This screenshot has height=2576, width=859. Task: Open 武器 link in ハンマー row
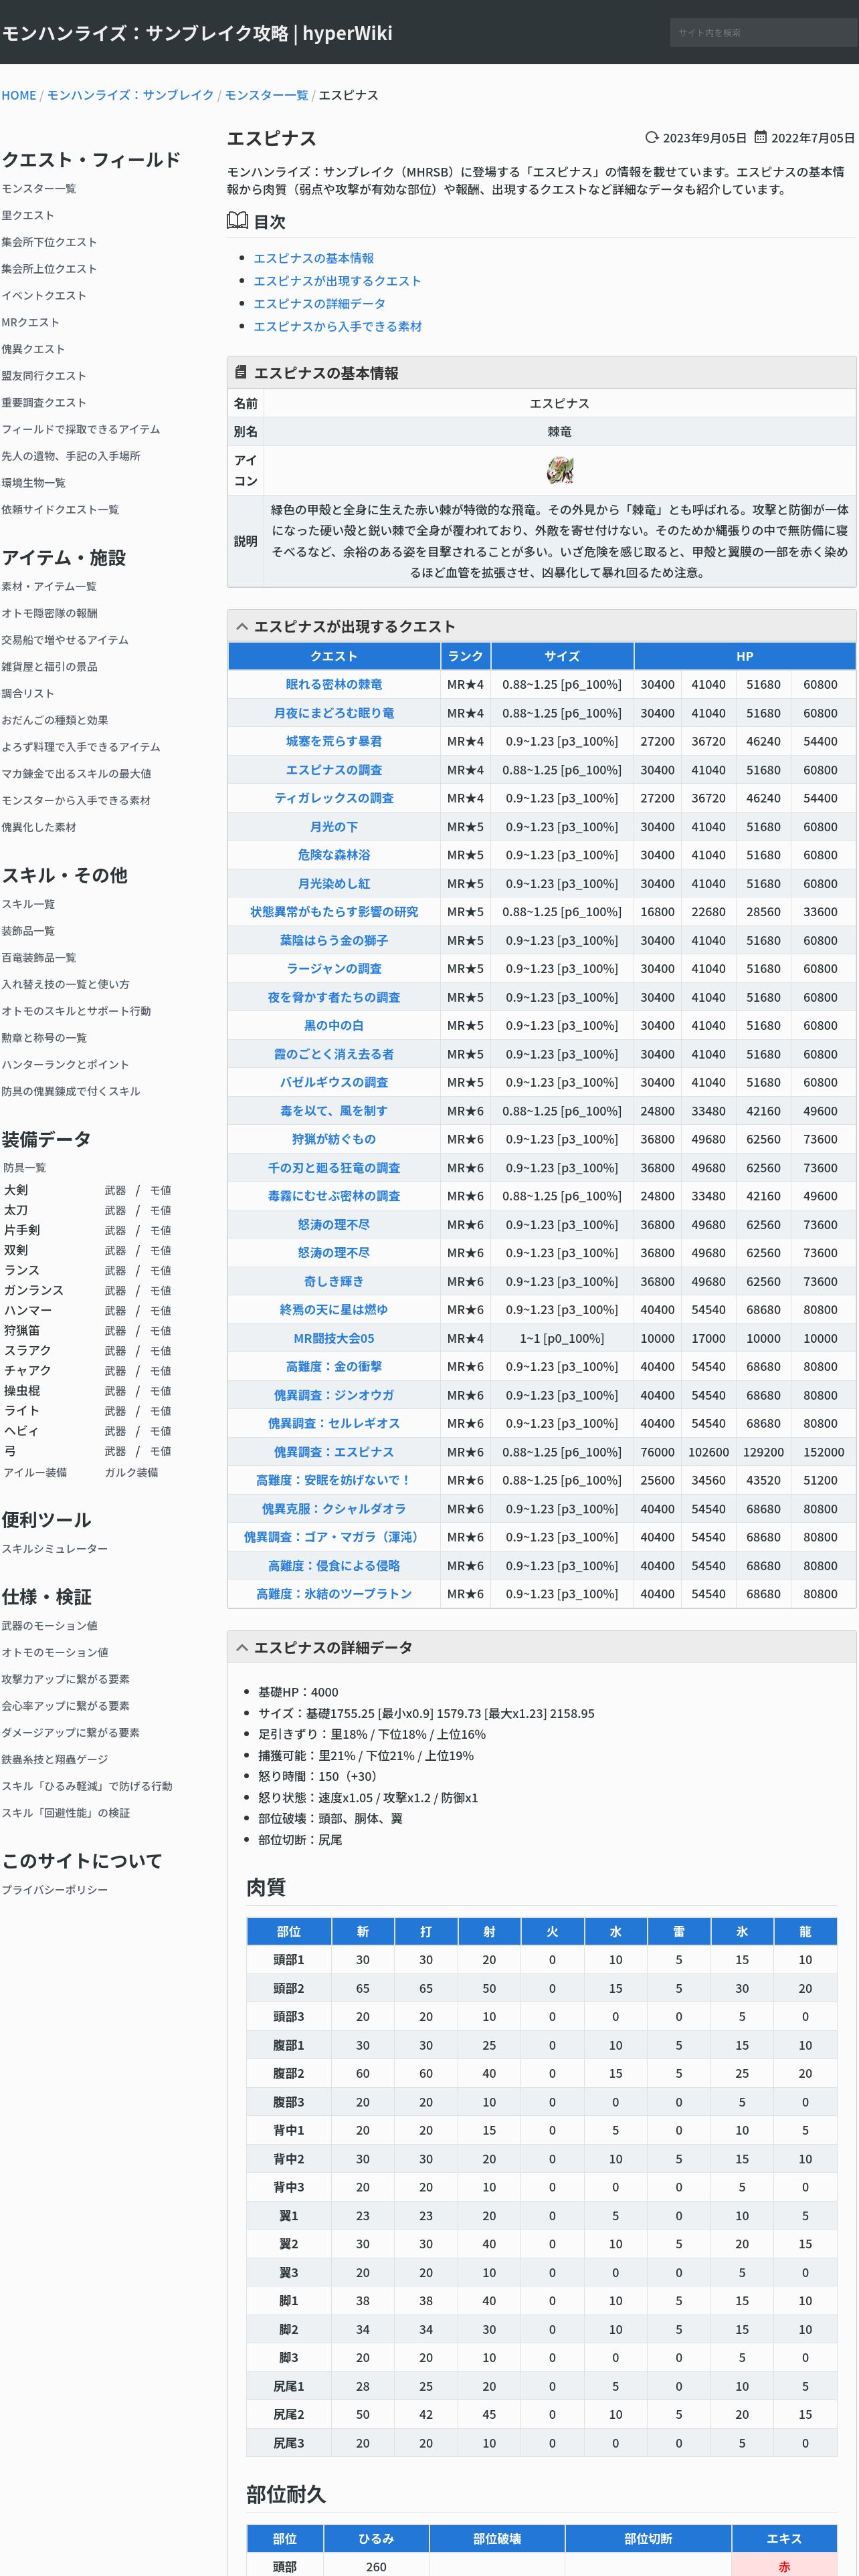point(115,1310)
